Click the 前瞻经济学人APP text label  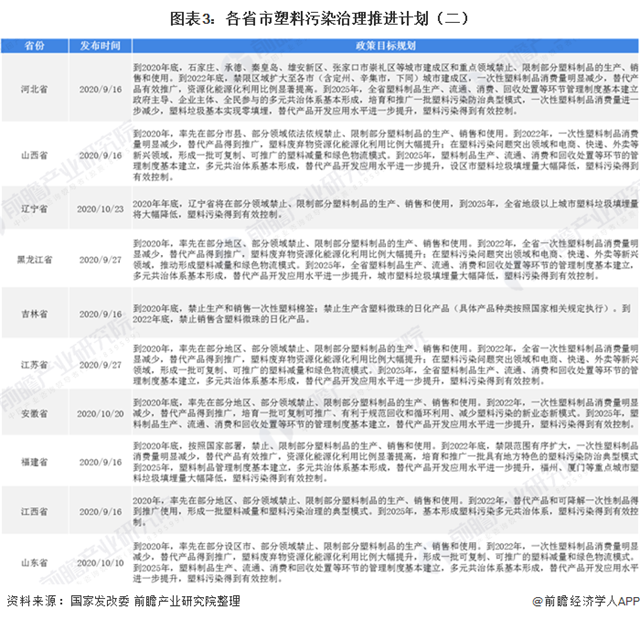click(588, 602)
